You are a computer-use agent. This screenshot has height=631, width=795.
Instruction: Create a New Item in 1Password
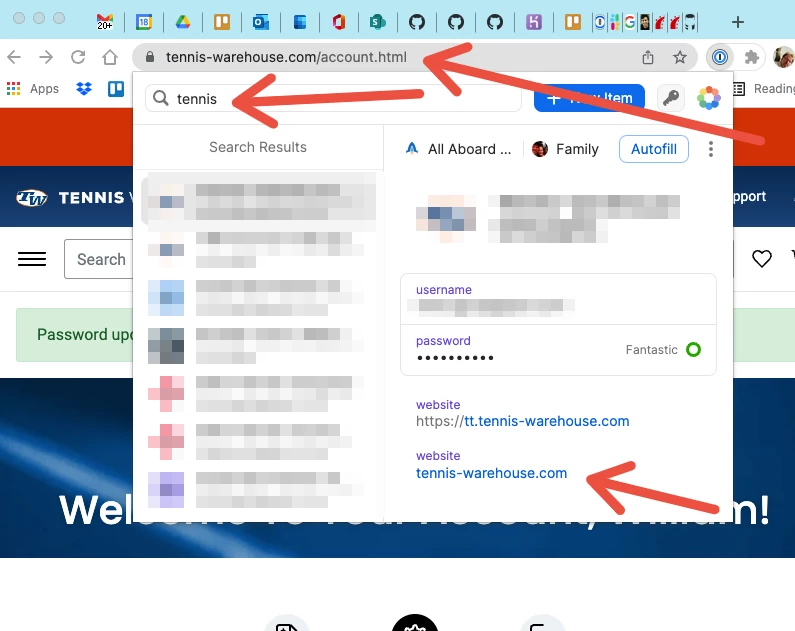pyautogui.click(x=589, y=98)
